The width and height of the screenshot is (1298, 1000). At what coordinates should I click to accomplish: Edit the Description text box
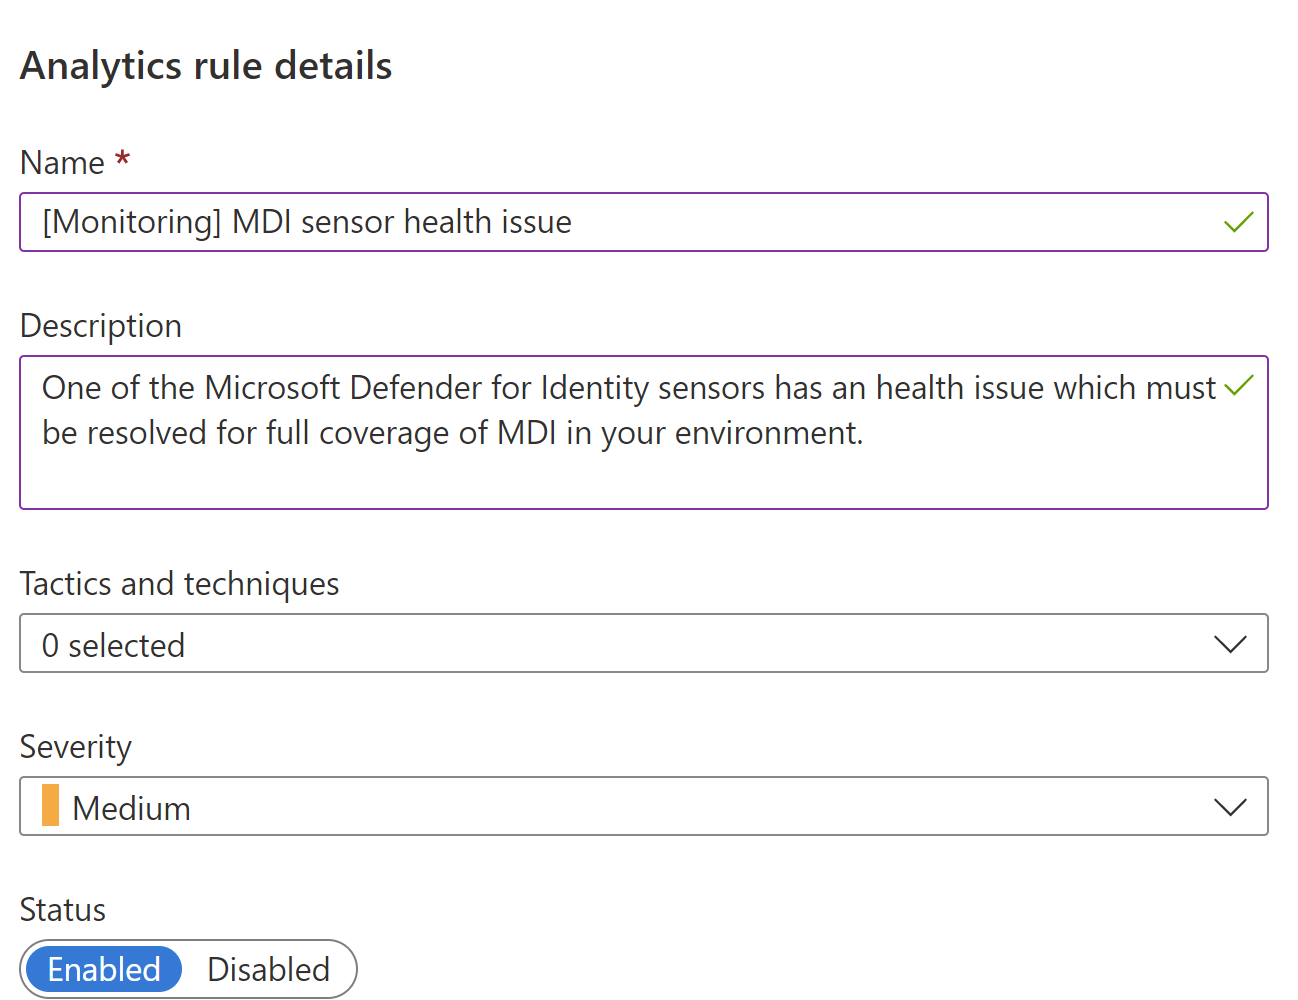click(644, 432)
